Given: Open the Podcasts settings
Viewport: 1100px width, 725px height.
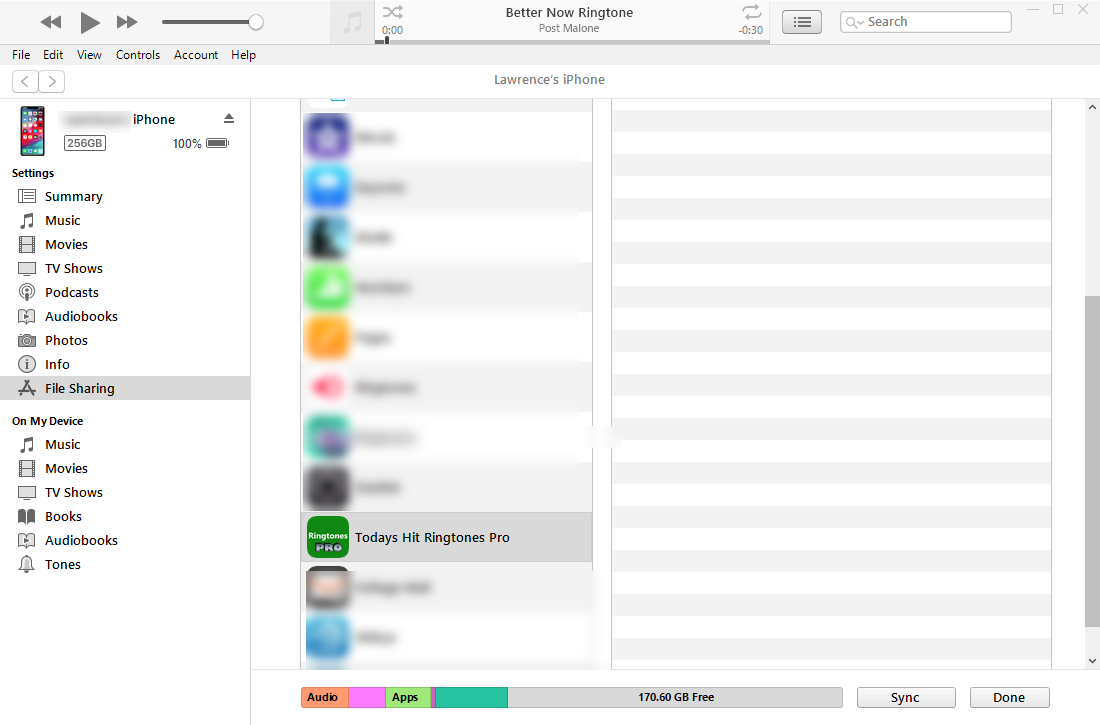Looking at the screenshot, I should click(125, 292).
